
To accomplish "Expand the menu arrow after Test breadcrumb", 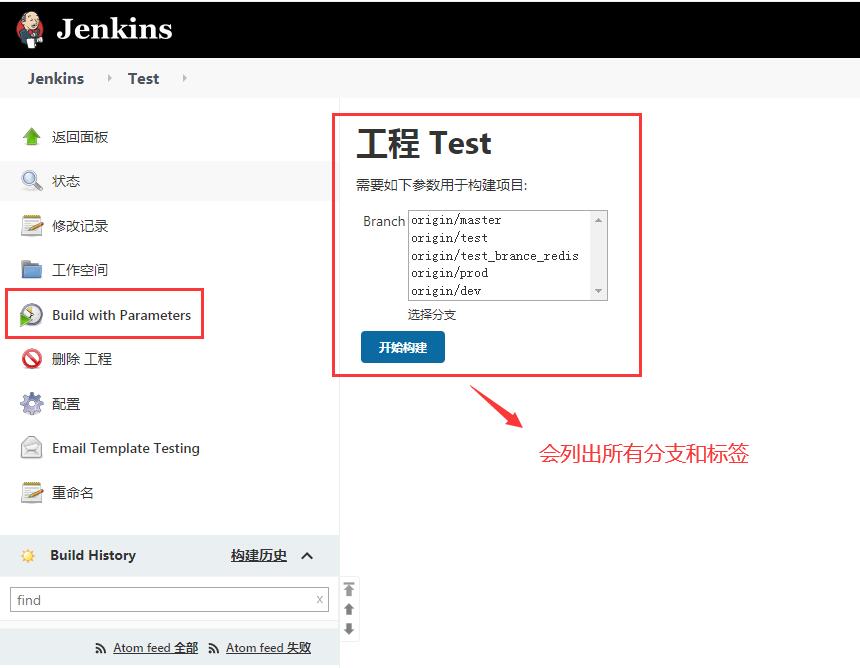I will (x=184, y=78).
